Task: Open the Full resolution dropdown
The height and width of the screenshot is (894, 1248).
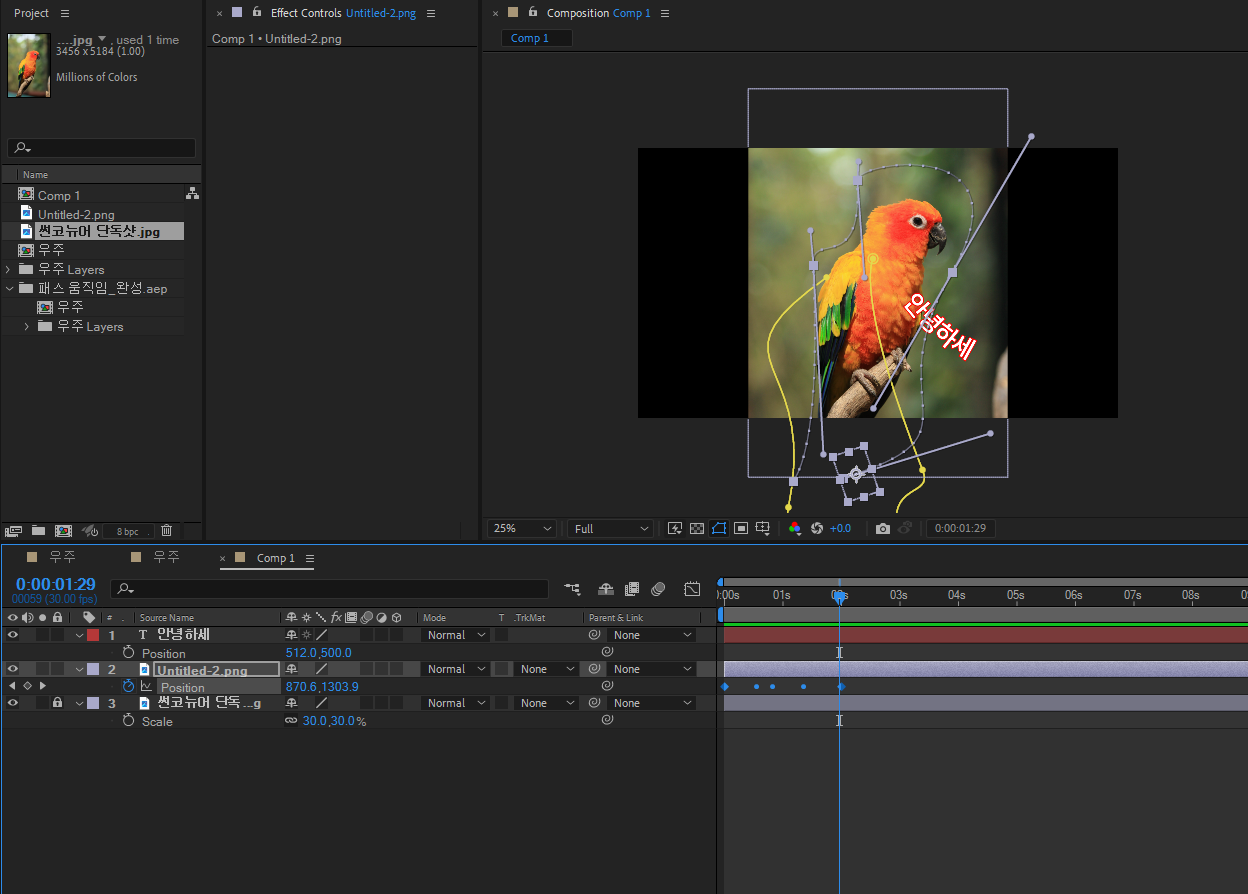Action: (x=610, y=529)
